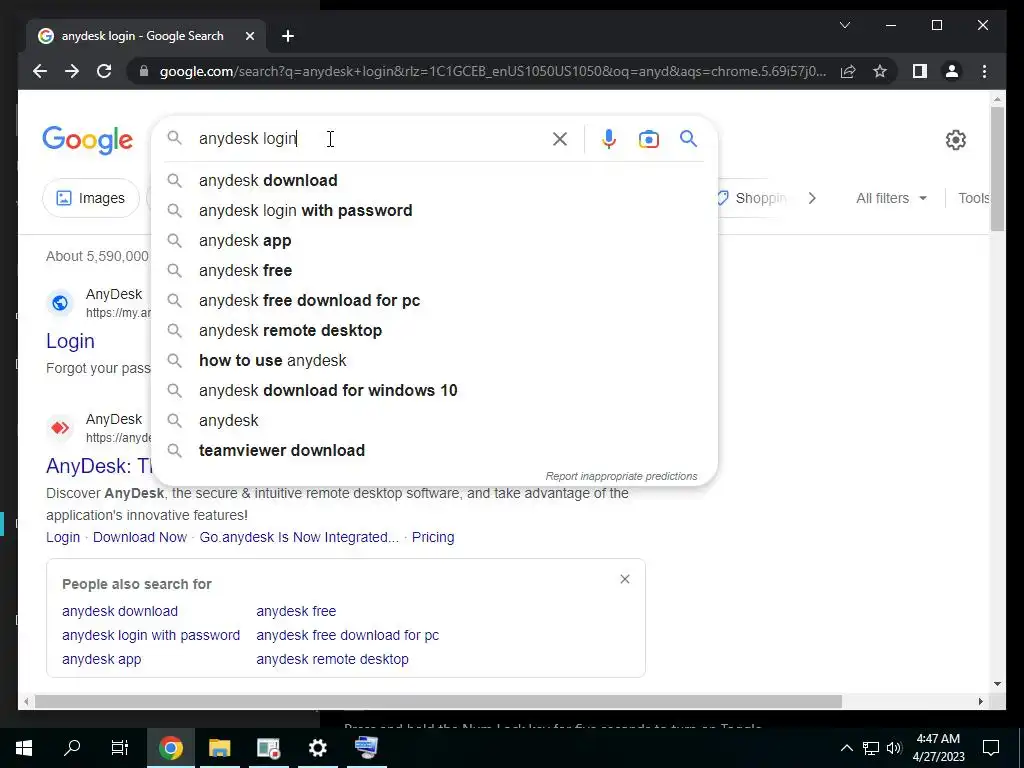The width and height of the screenshot is (1024, 768).
Task: Follow related search anydesk free download for pc
Action: (x=347, y=635)
